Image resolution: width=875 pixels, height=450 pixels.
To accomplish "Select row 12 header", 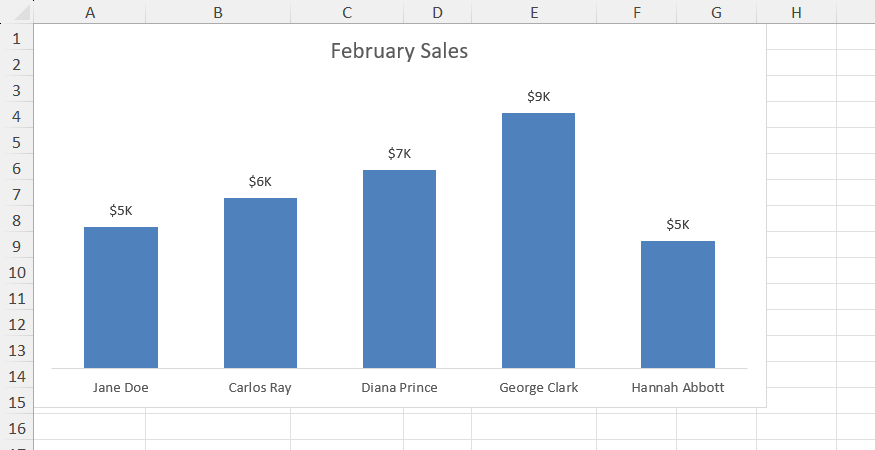I will 17,324.
